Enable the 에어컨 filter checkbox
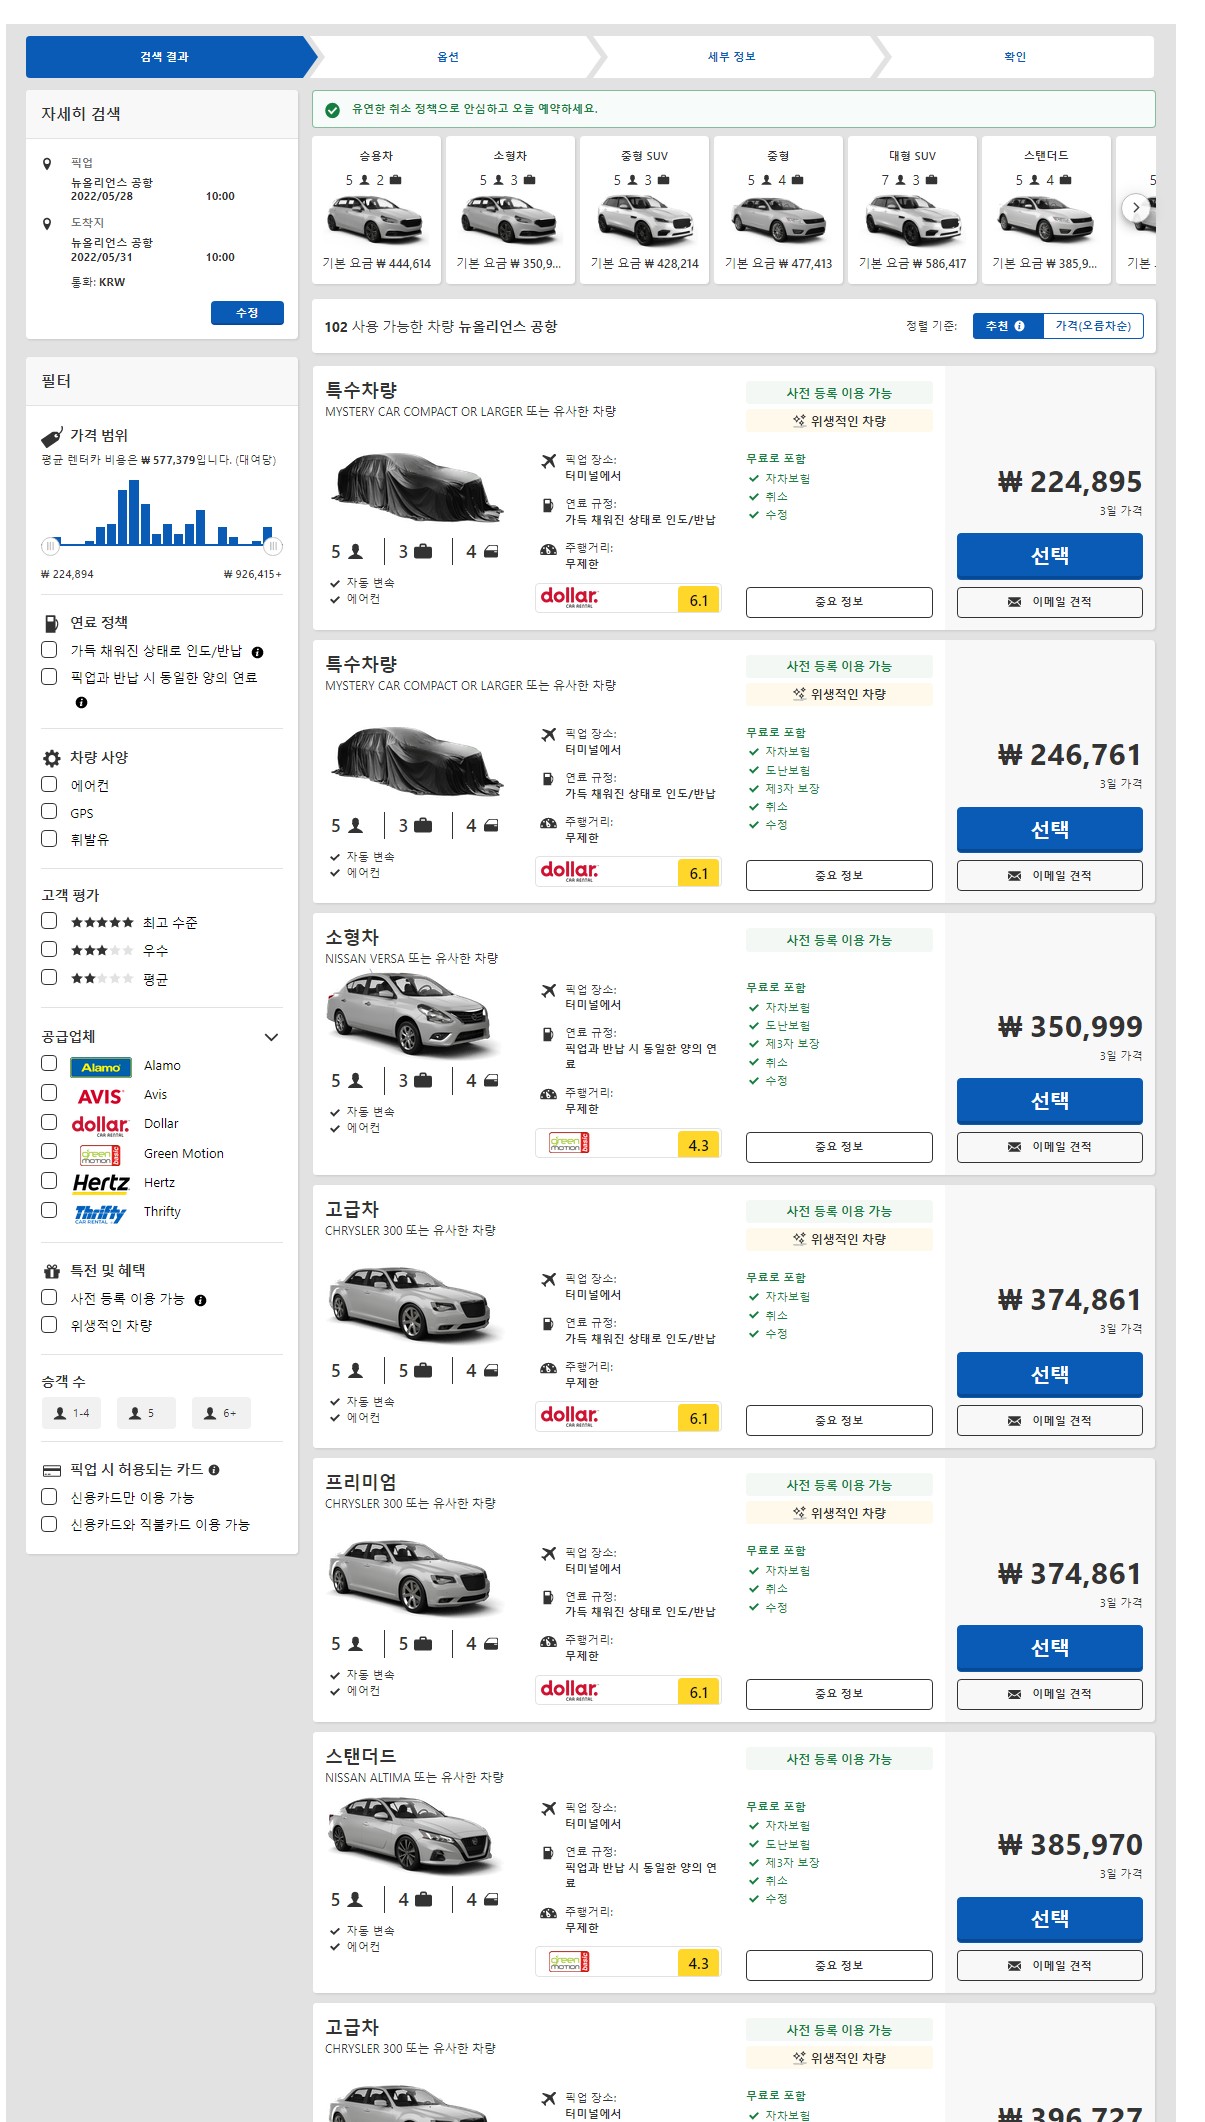This screenshot has width=1205, height=2122. pos(49,785)
